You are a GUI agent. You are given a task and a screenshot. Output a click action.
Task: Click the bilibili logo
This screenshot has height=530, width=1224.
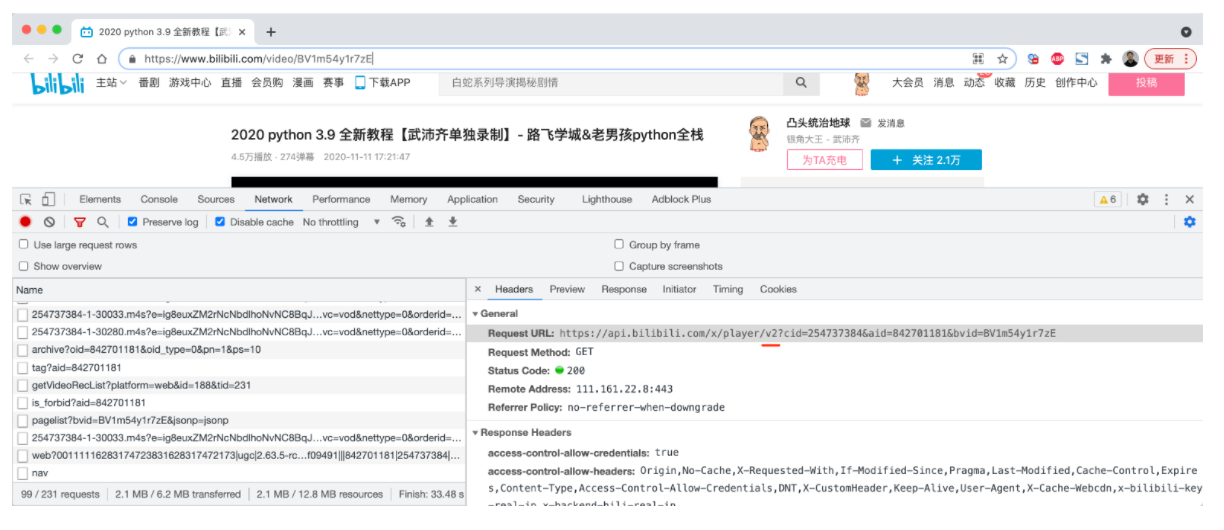[58, 85]
